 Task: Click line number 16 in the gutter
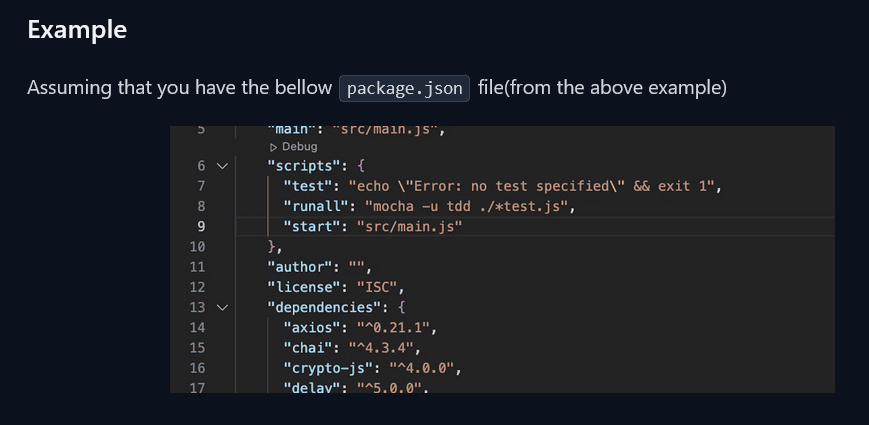(x=196, y=367)
